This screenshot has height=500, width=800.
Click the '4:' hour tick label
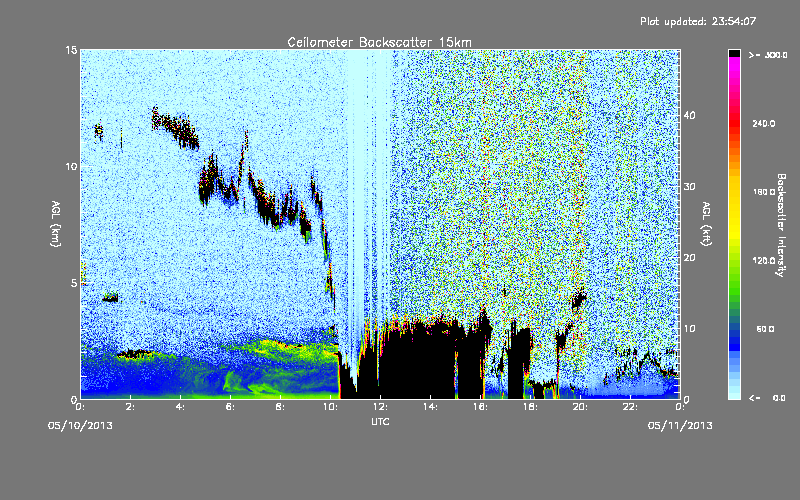(x=181, y=407)
